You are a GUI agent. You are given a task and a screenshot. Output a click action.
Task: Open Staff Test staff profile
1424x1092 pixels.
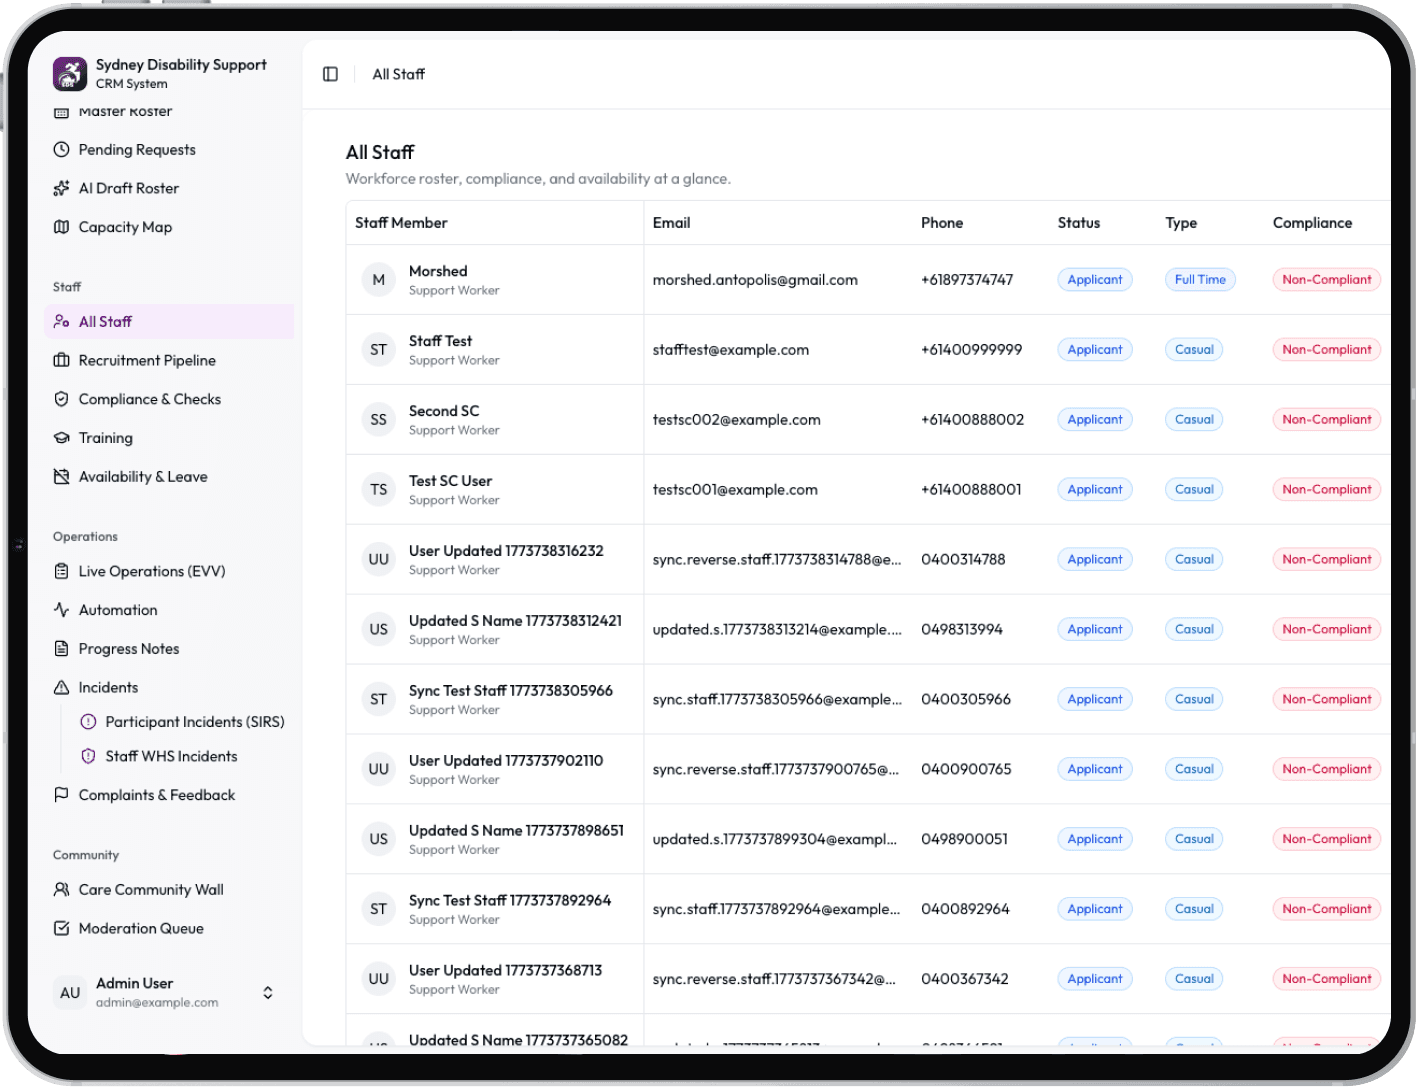coord(440,341)
